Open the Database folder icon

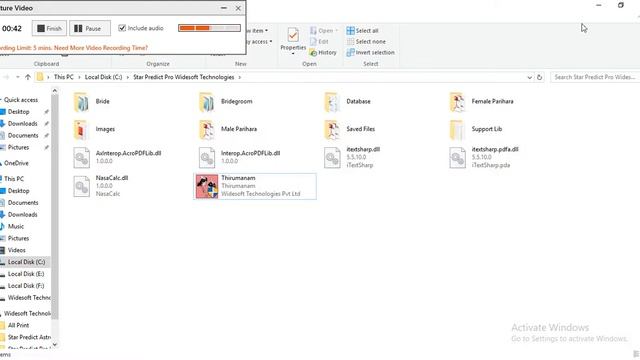click(331, 102)
